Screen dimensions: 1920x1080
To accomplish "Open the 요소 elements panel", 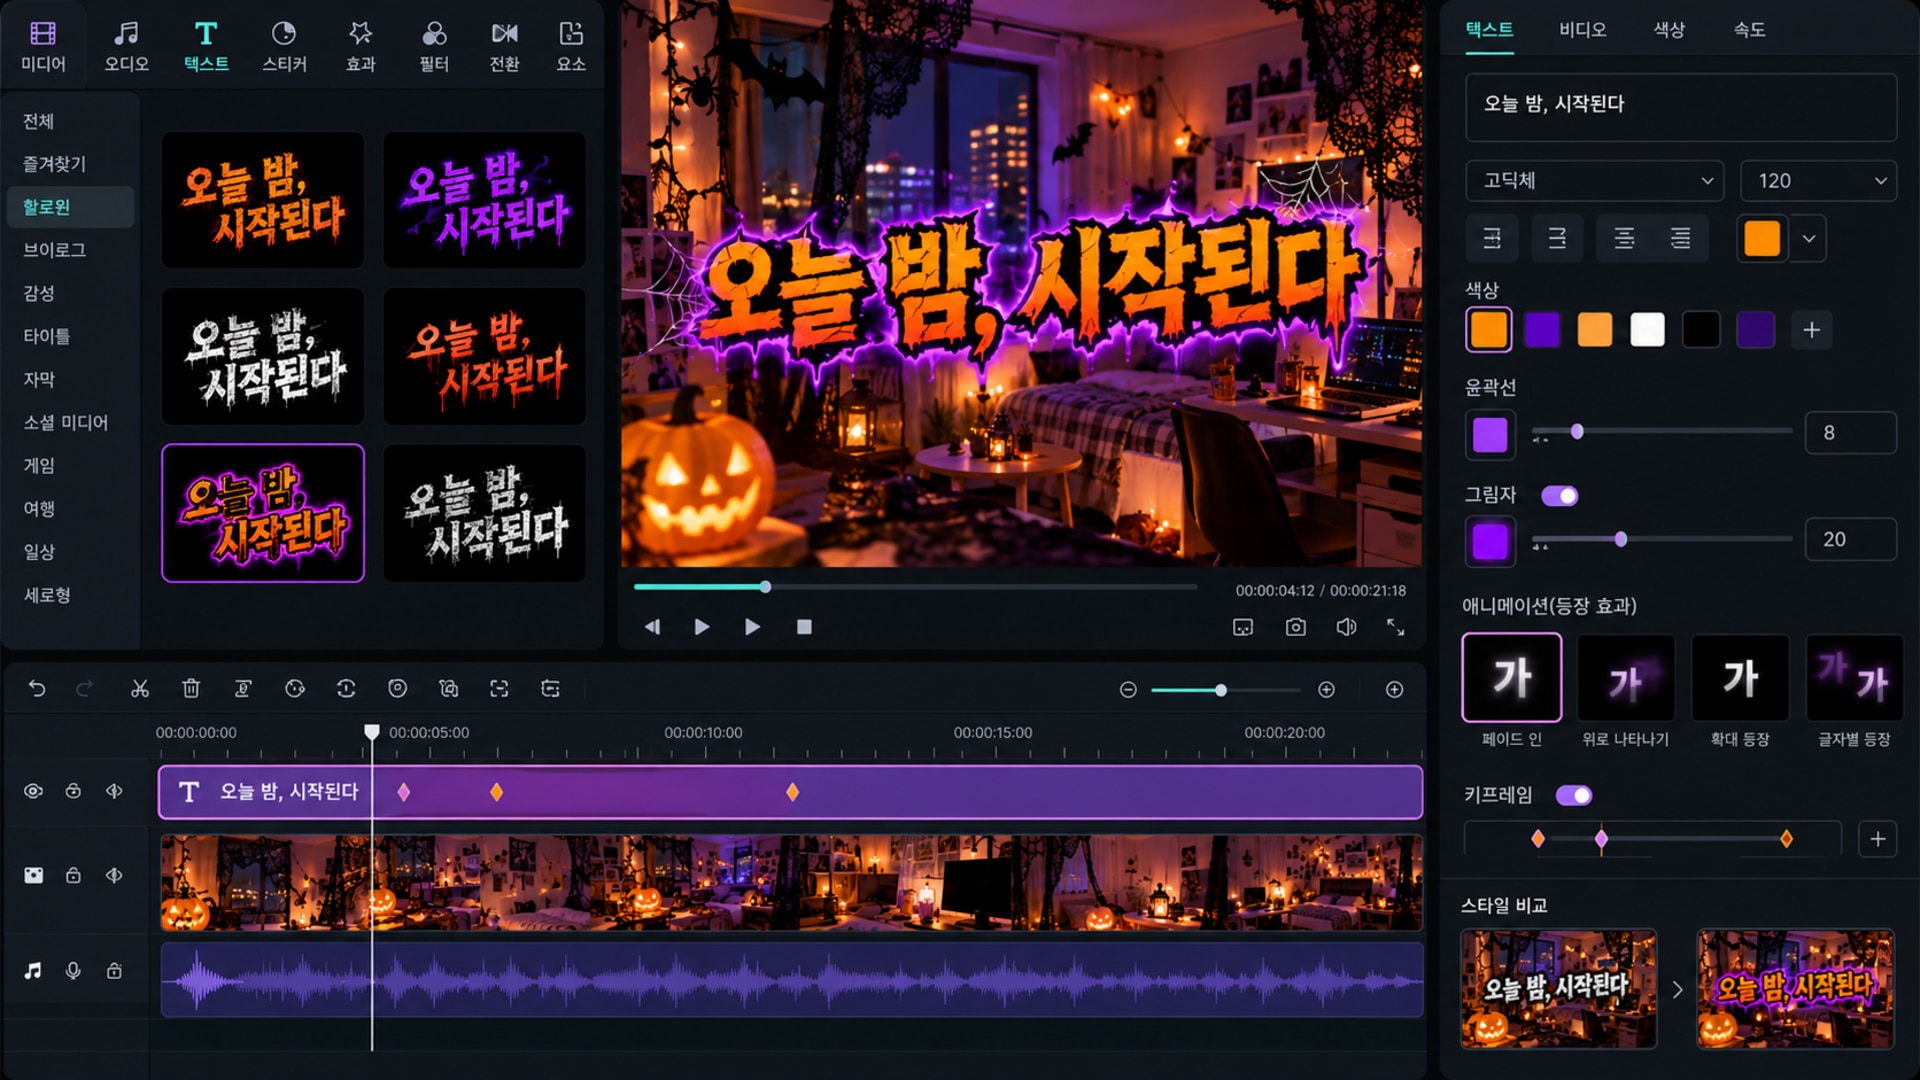I will pyautogui.click(x=571, y=47).
